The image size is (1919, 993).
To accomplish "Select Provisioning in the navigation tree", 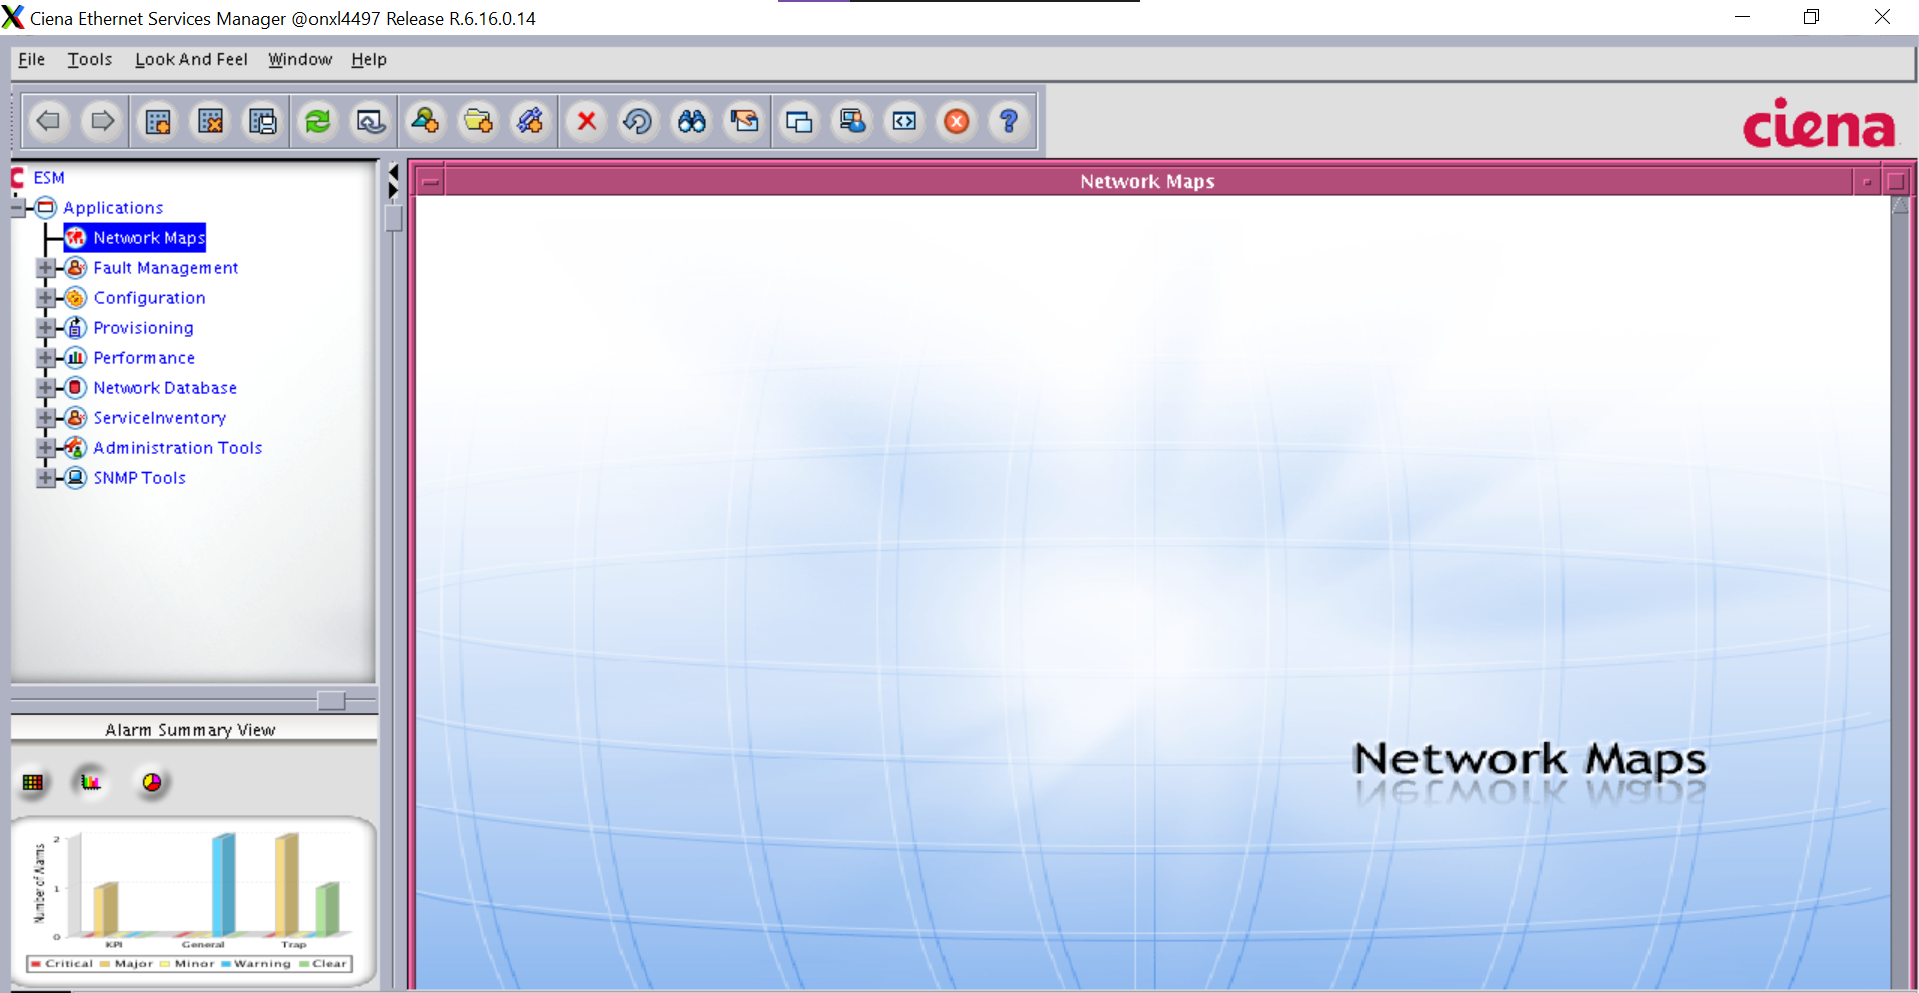I will tap(143, 328).
